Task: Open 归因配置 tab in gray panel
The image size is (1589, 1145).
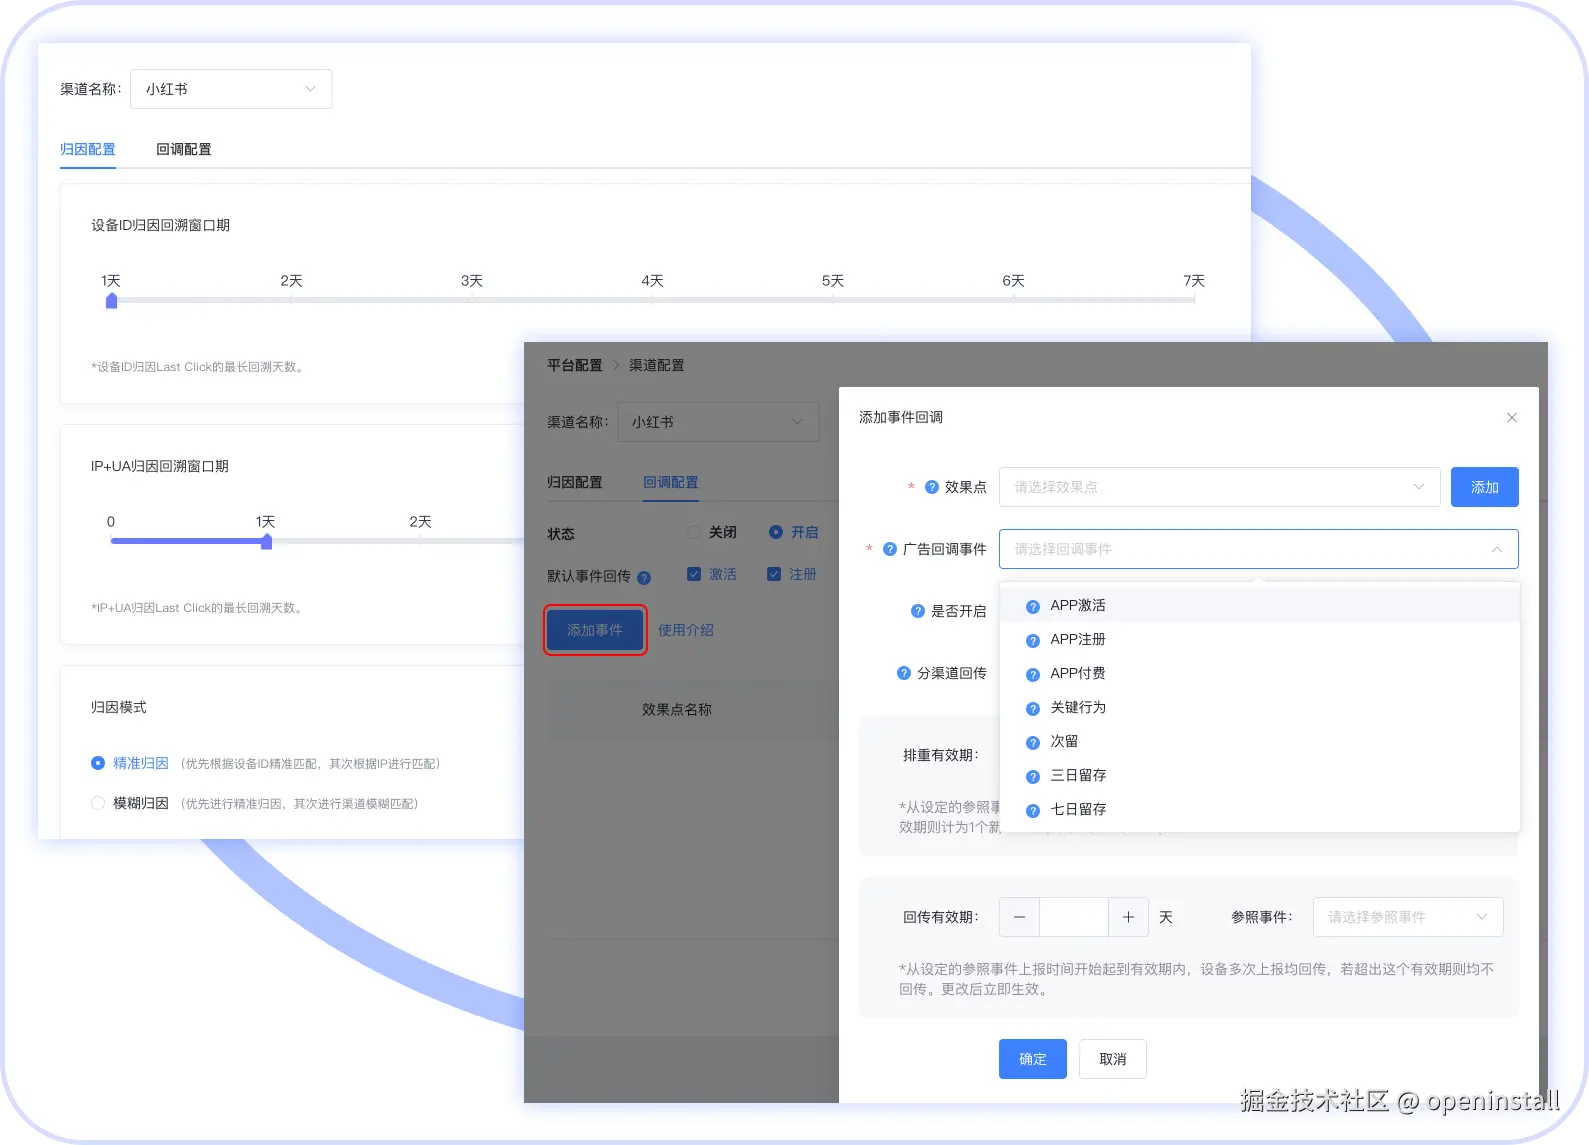Action: click(x=575, y=482)
